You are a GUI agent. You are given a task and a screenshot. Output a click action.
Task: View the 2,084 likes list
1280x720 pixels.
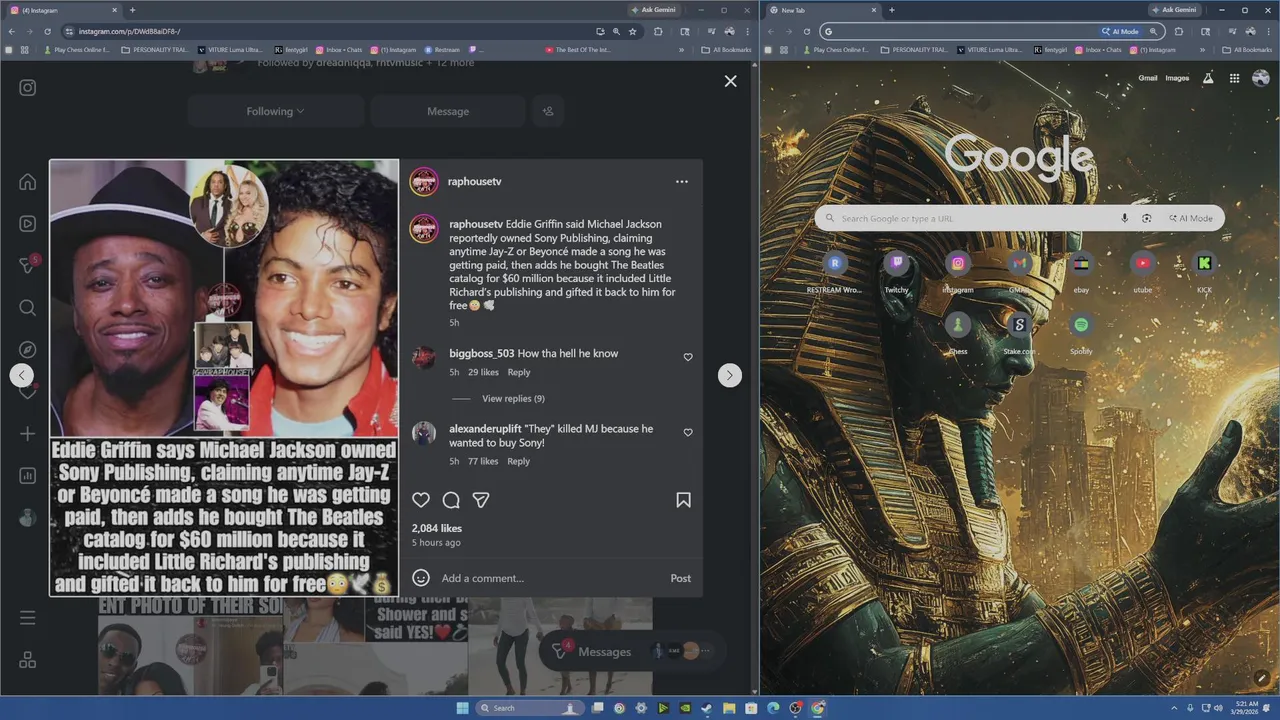pyautogui.click(x=437, y=528)
